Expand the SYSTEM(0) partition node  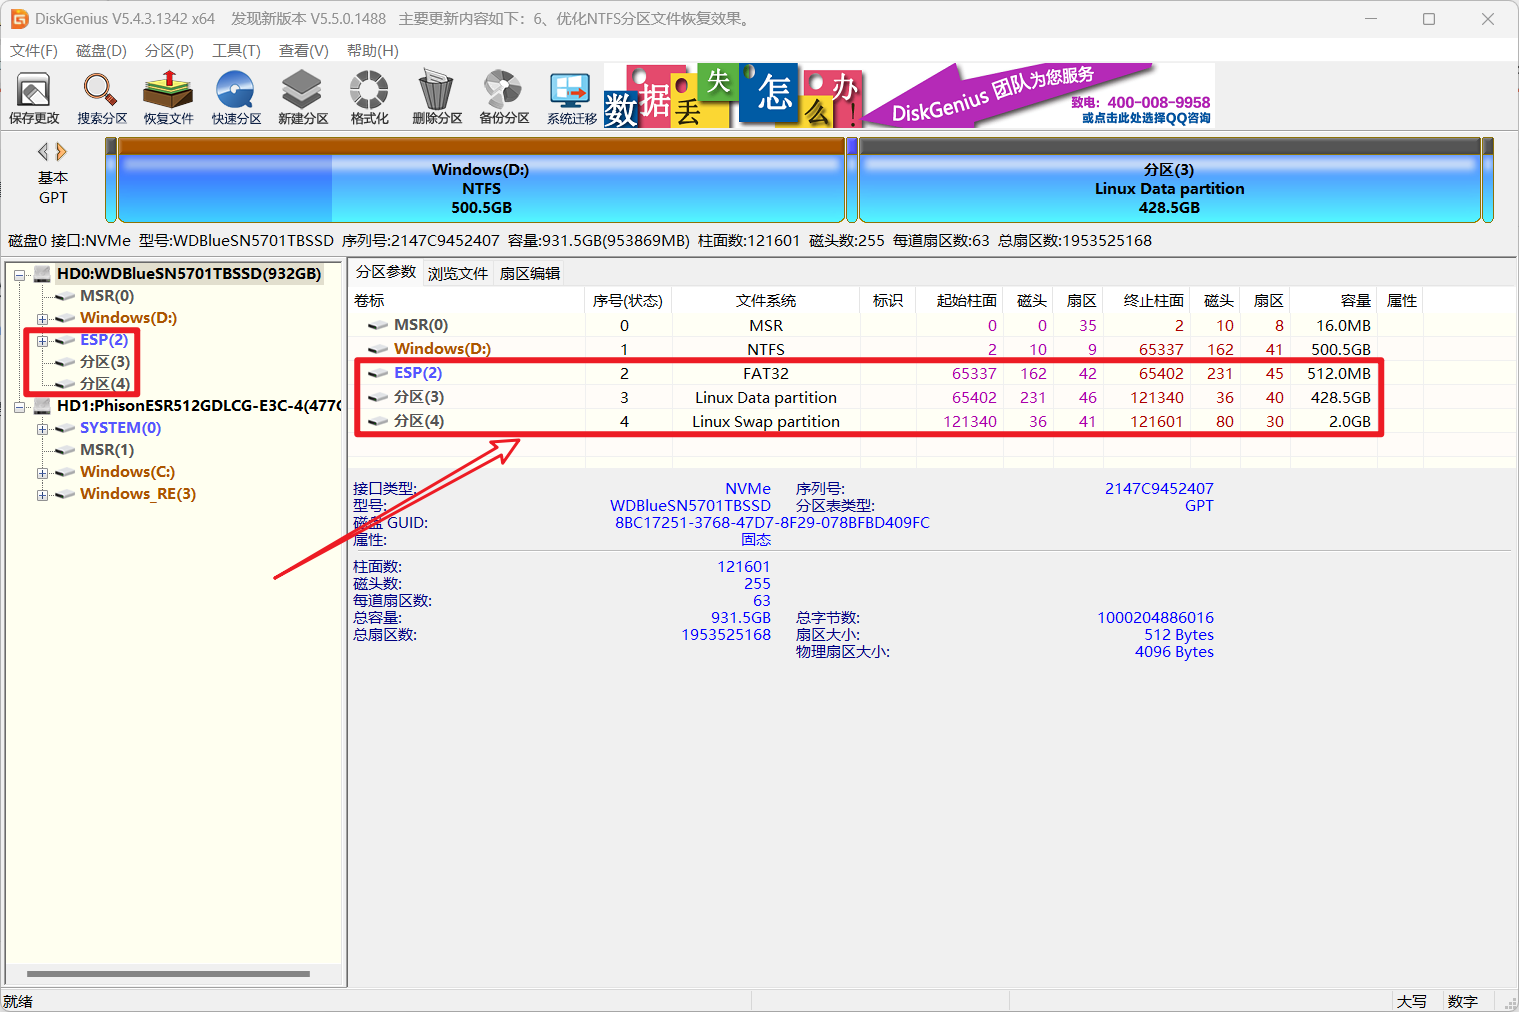click(x=42, y=427)
